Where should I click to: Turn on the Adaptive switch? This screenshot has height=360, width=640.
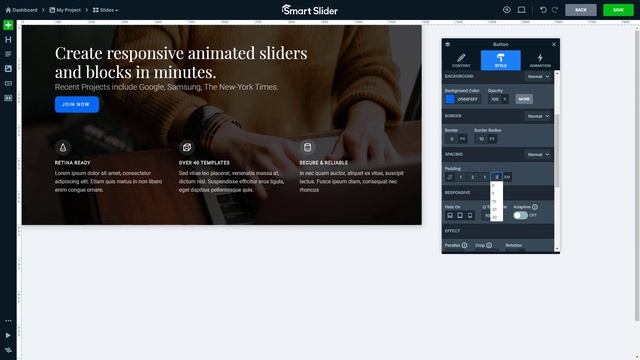520,215
